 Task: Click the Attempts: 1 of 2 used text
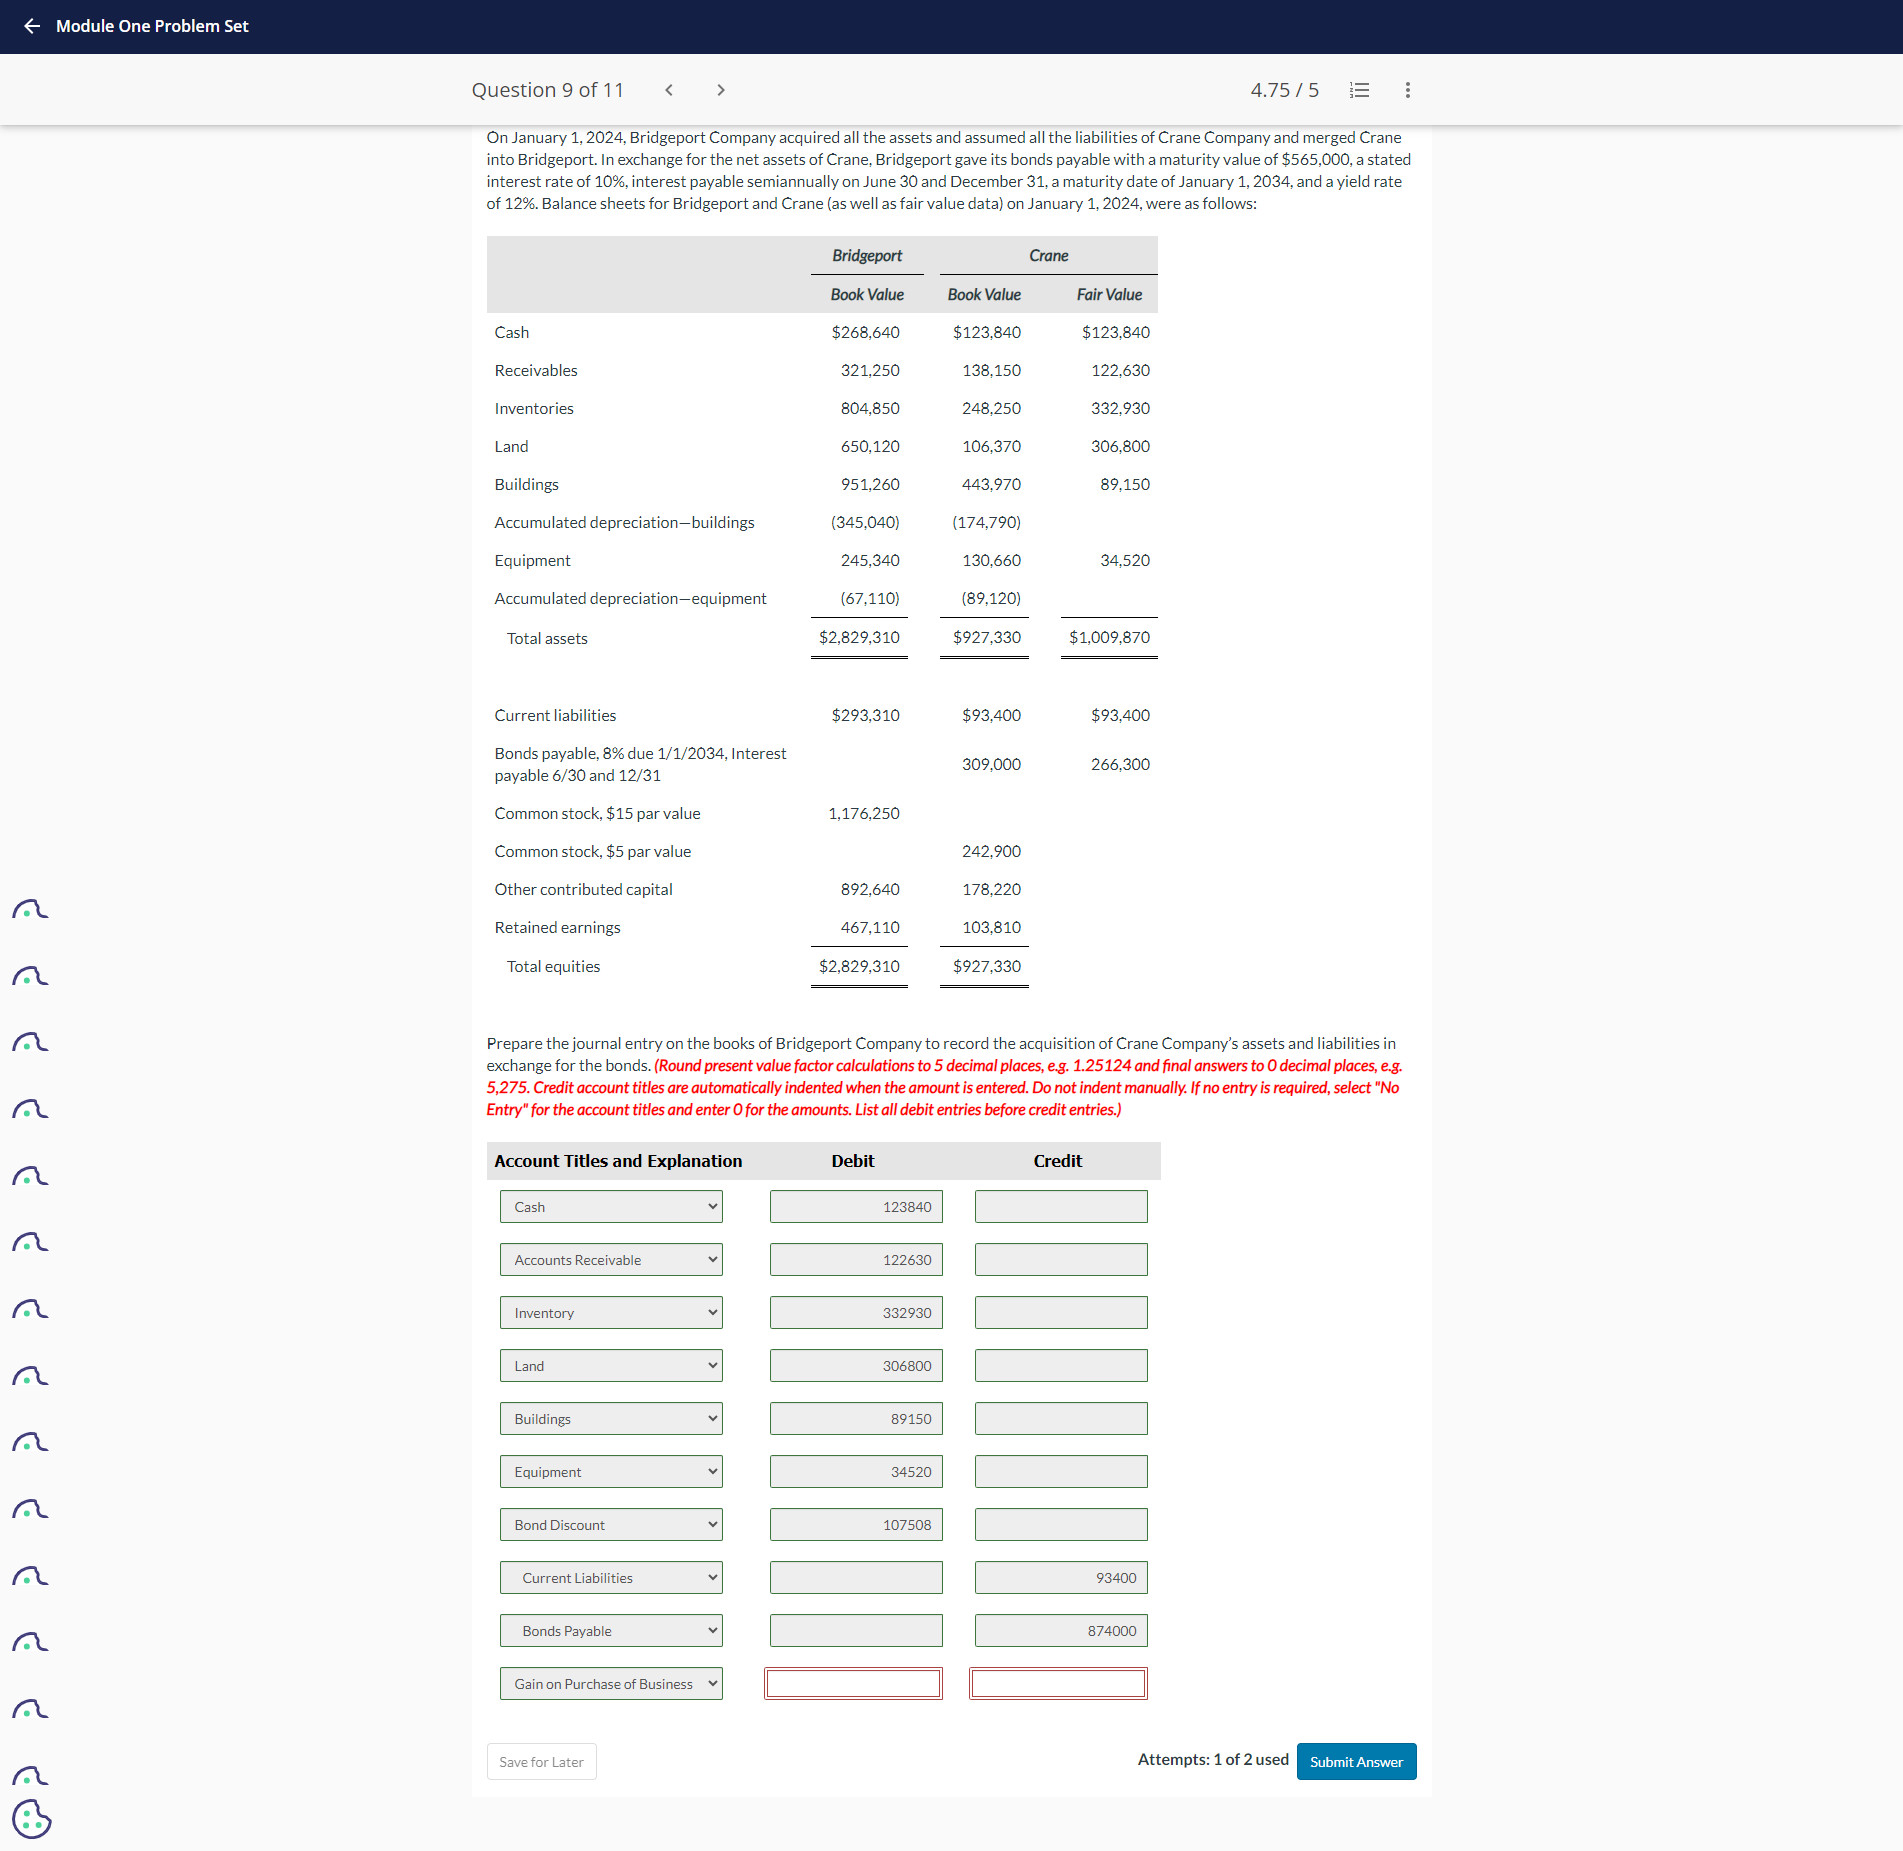(1213, 1760)
